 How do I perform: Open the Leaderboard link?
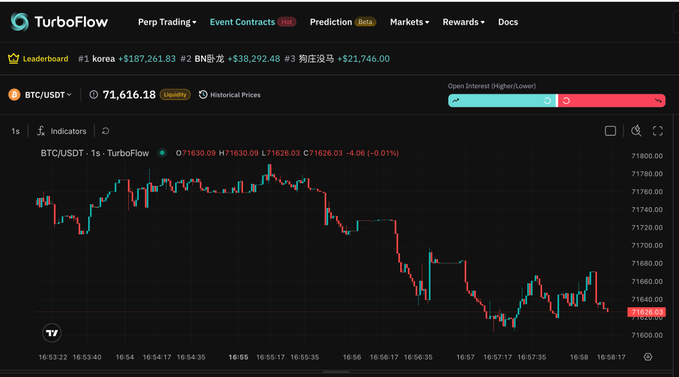[45, 59]
